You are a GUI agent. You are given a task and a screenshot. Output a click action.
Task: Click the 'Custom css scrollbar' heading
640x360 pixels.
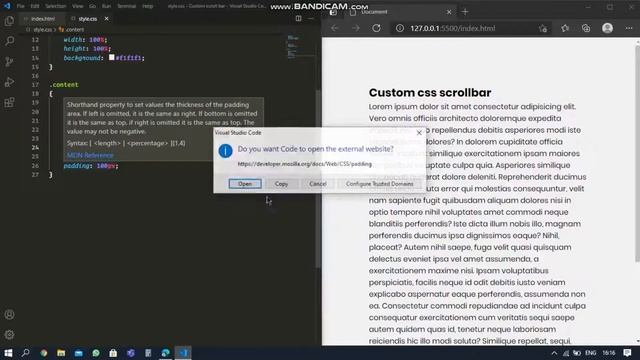click(430, 93)
